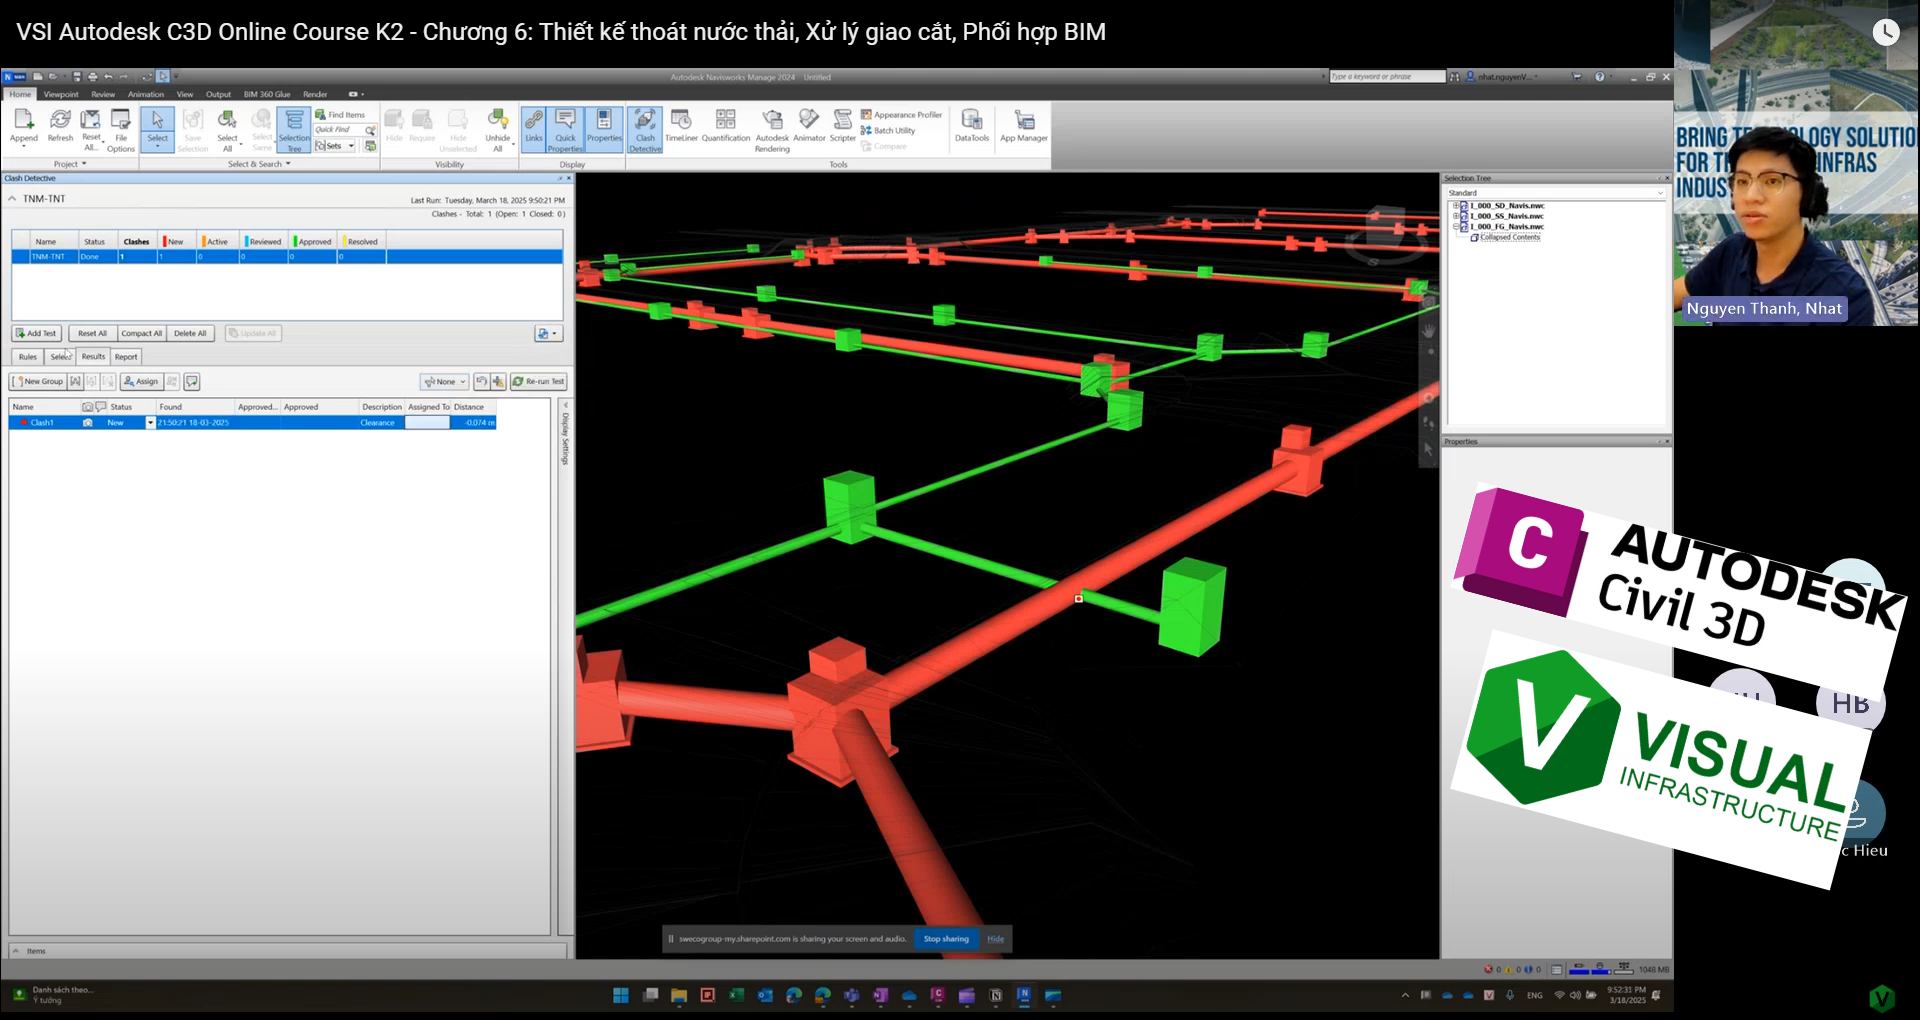Viewport: 1920px width, 1020px height.
Task: Toggle the Properties panel button
Action: point(604,128)
